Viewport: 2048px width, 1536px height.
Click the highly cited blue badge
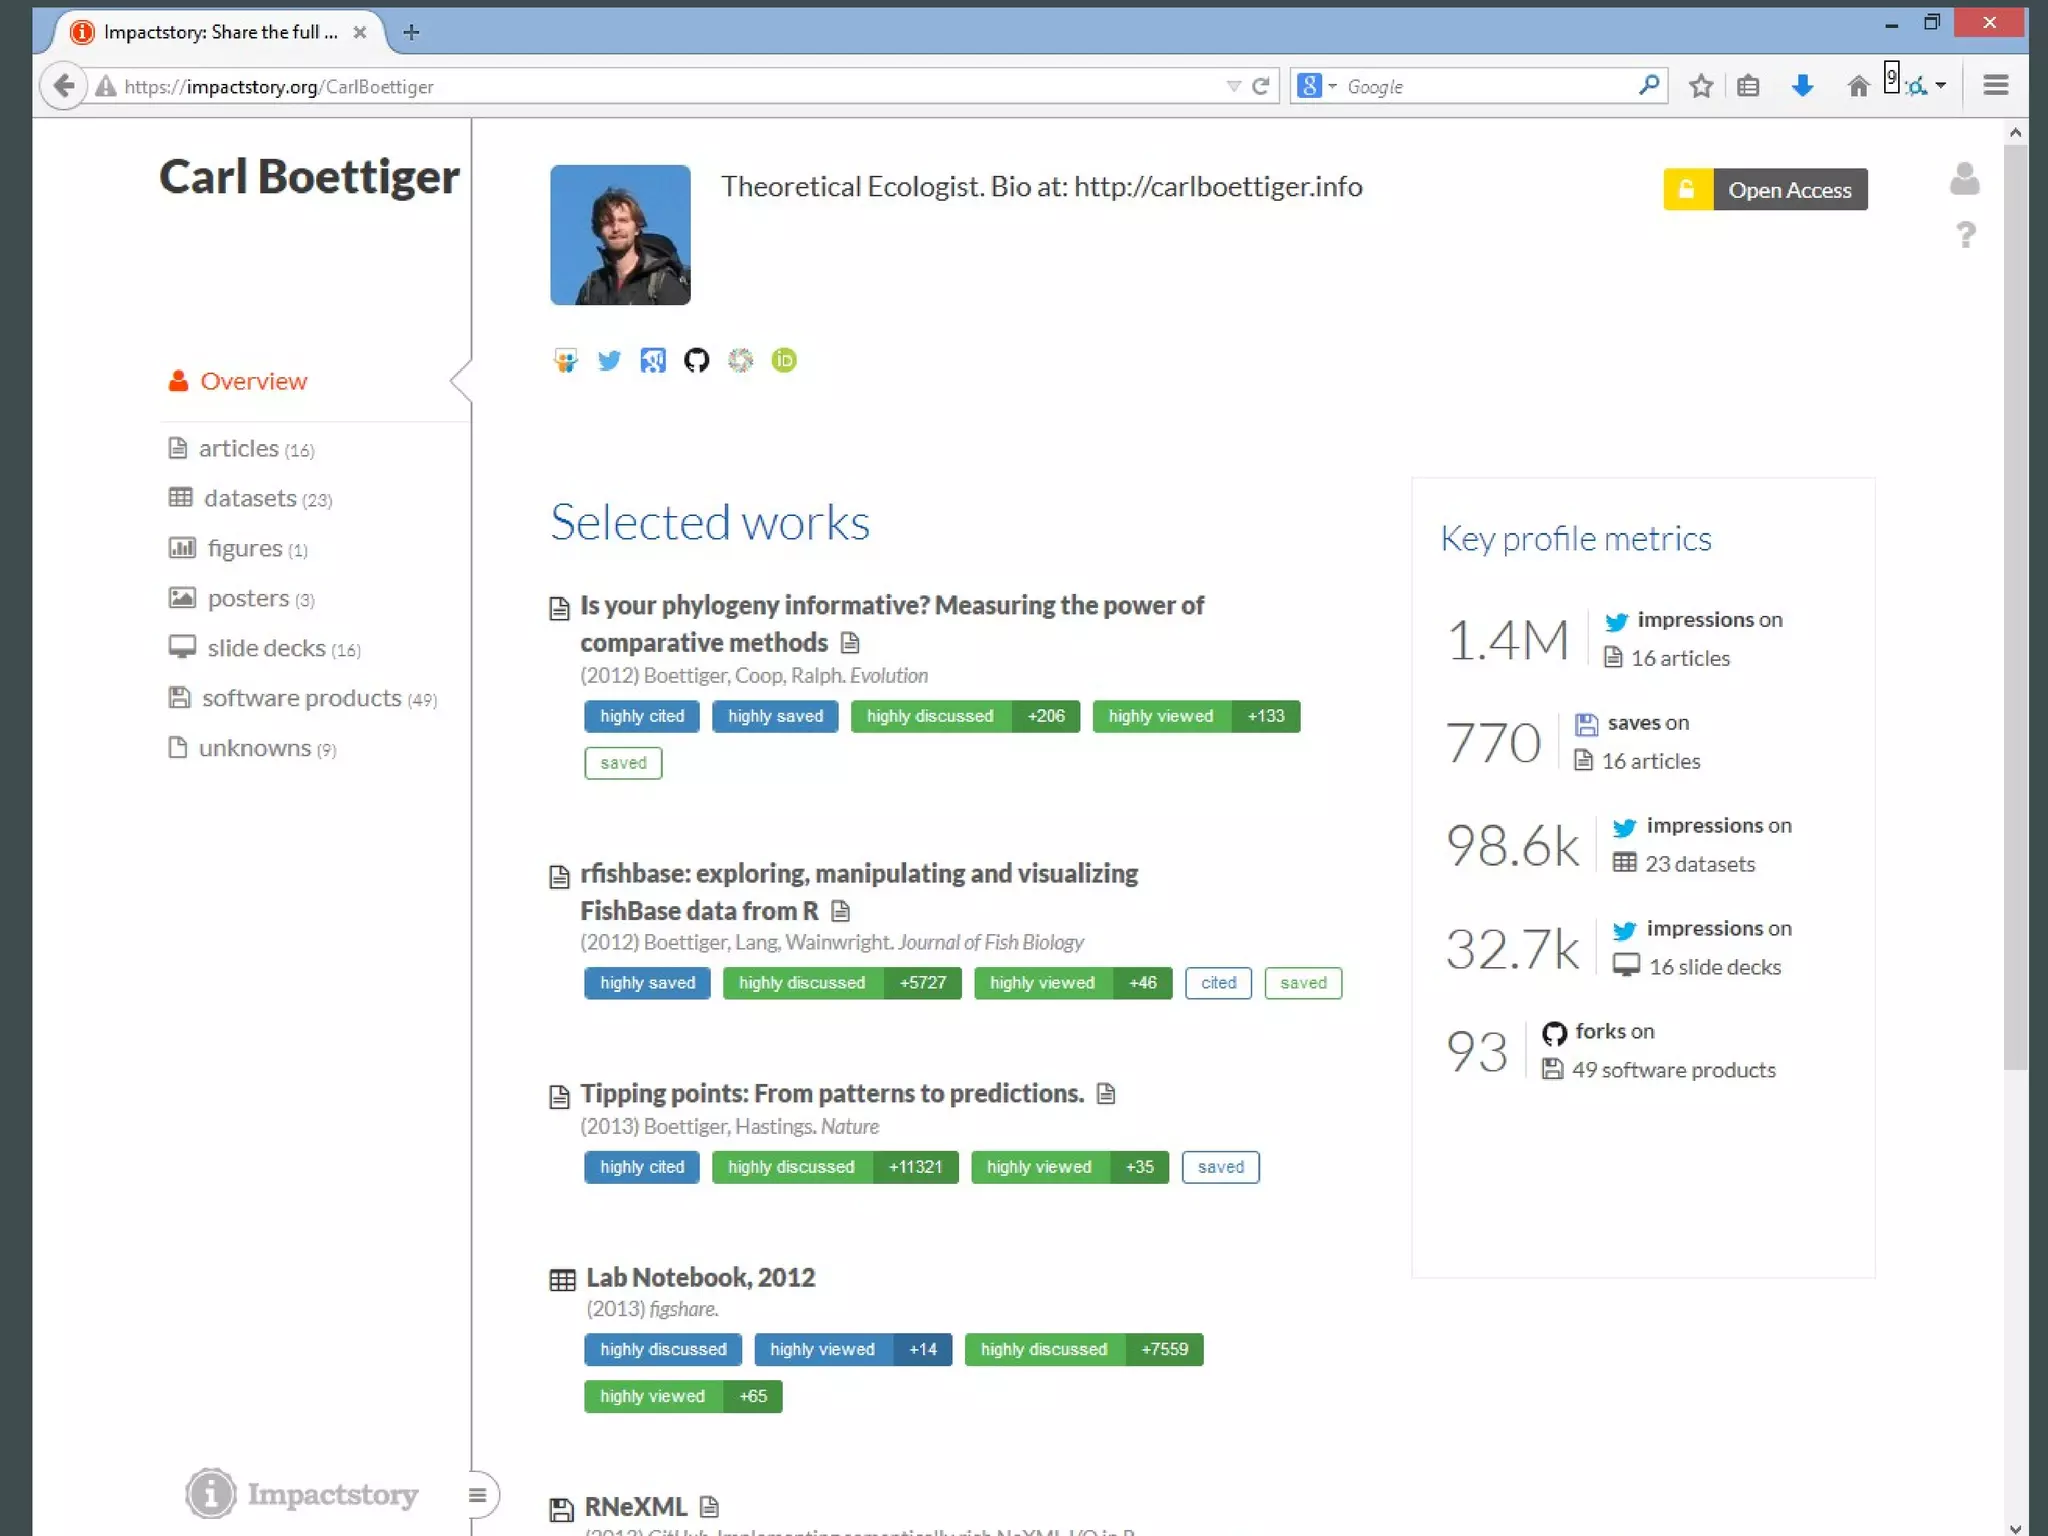[641, 716]
